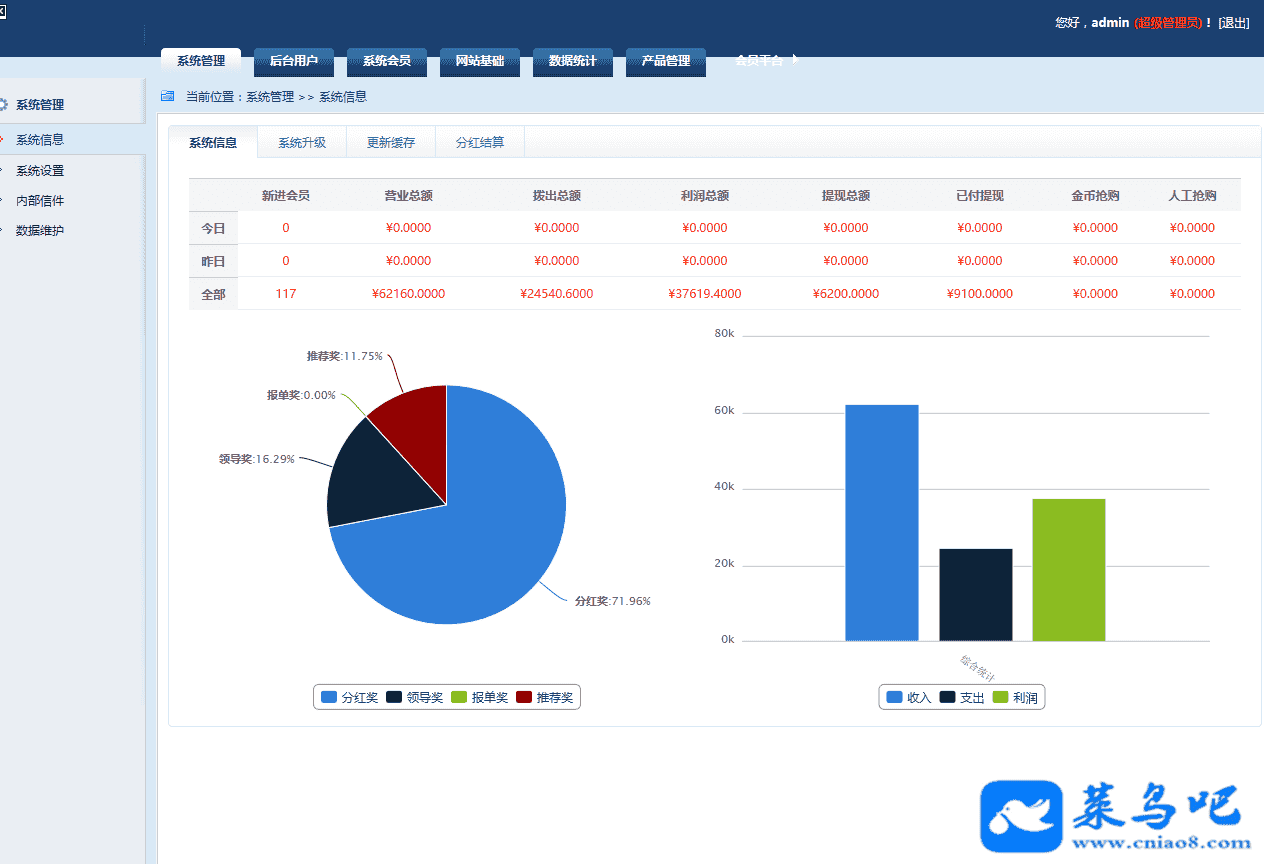1264x864 pixels.
Task: Select 数据维护 in the left sidebar
Action: [x=40, y=231]
